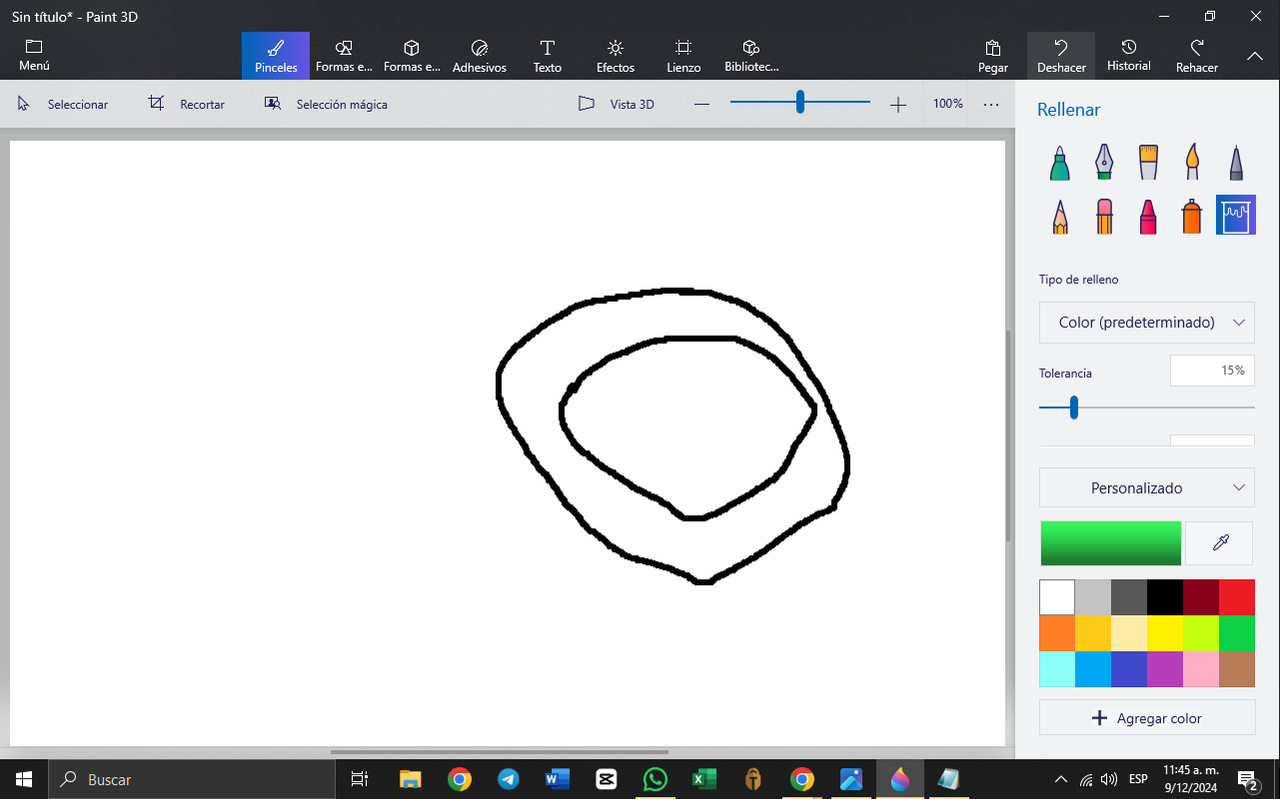
Task: Select the Crayon tool
Action: 1148,215
